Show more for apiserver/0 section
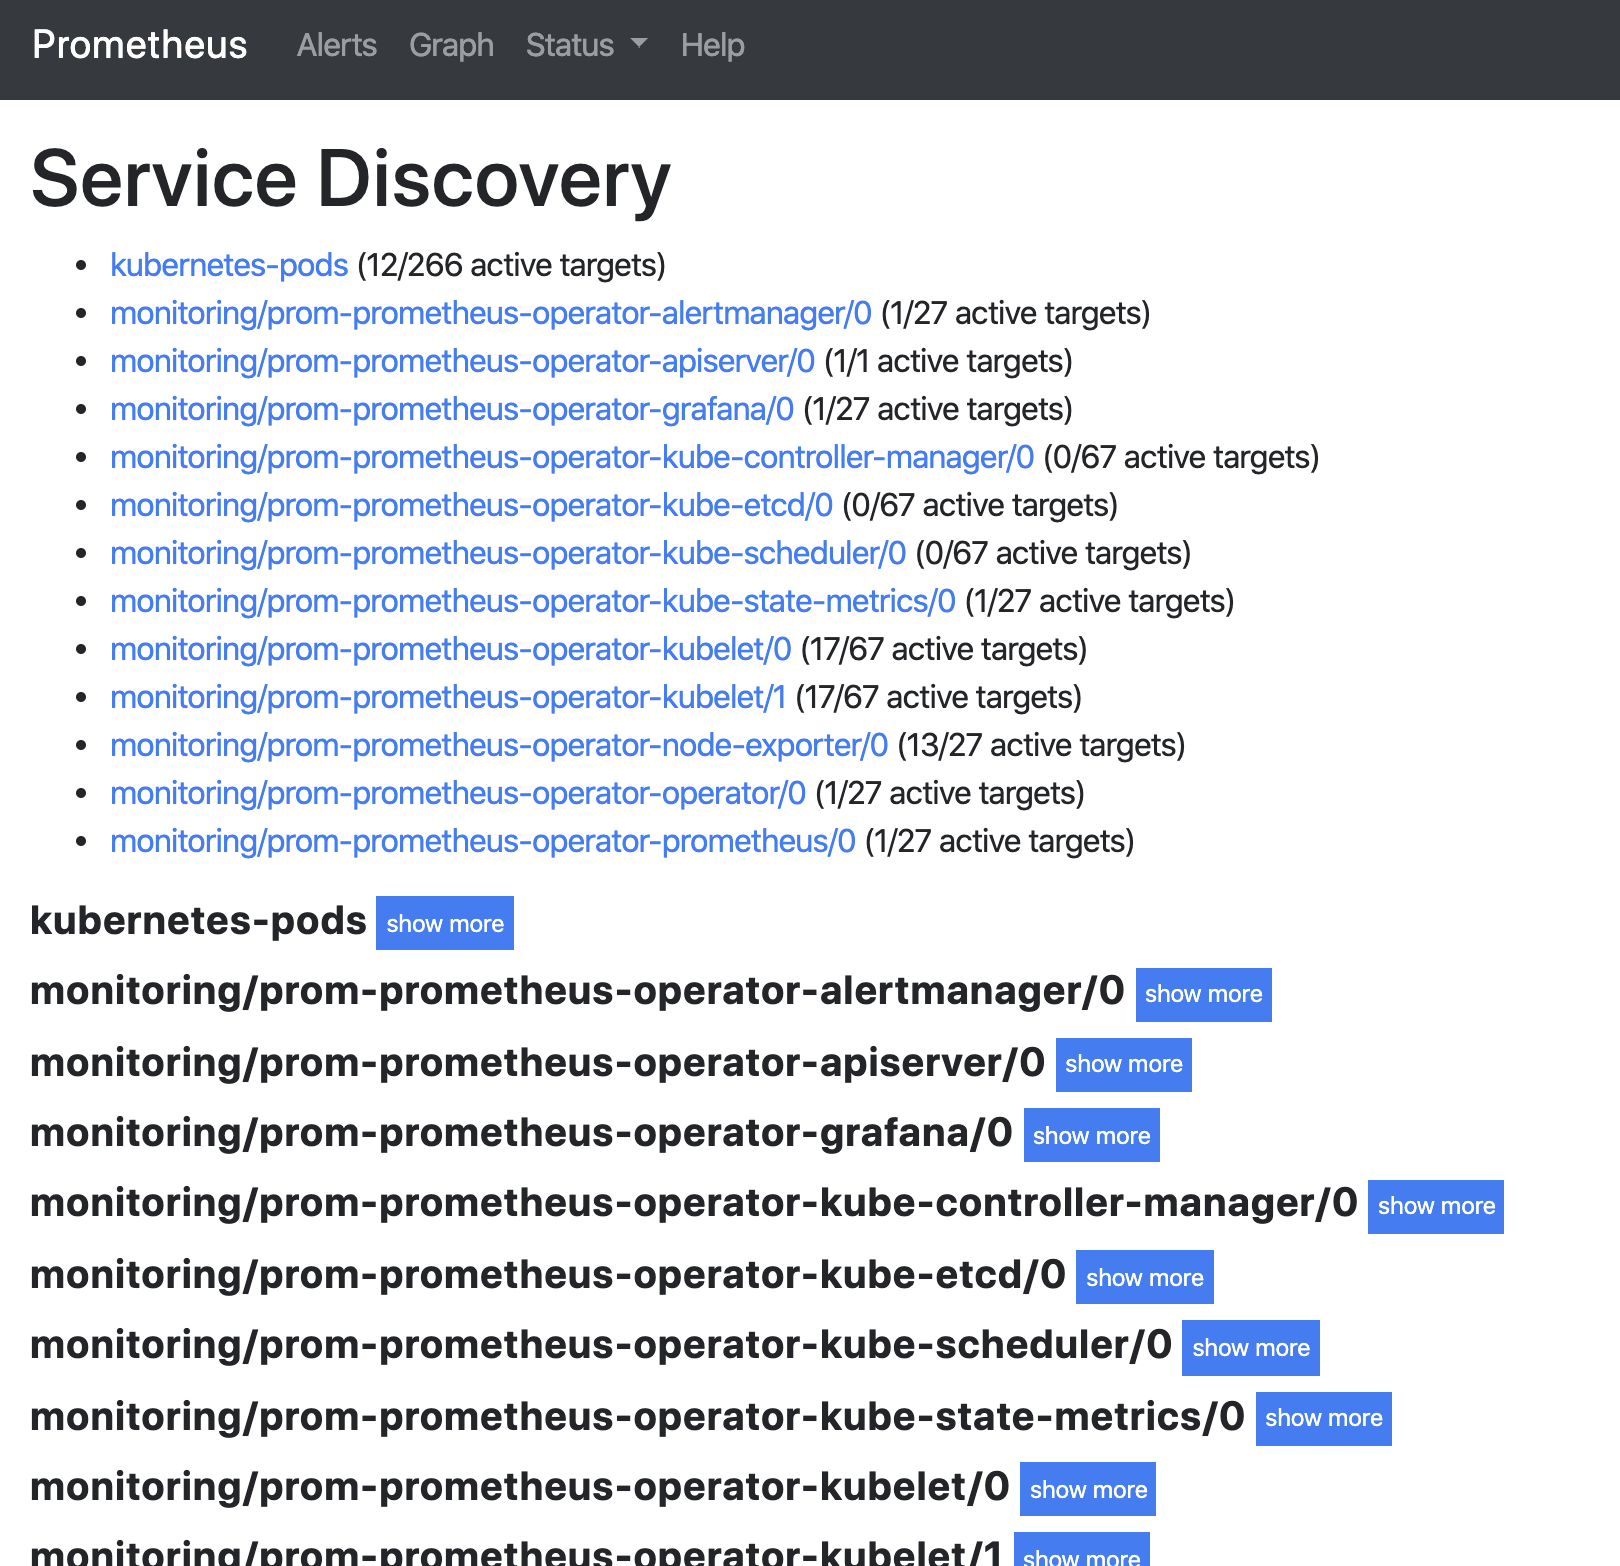This screenshot has height=1566, width=1620. point(1124,1064)
